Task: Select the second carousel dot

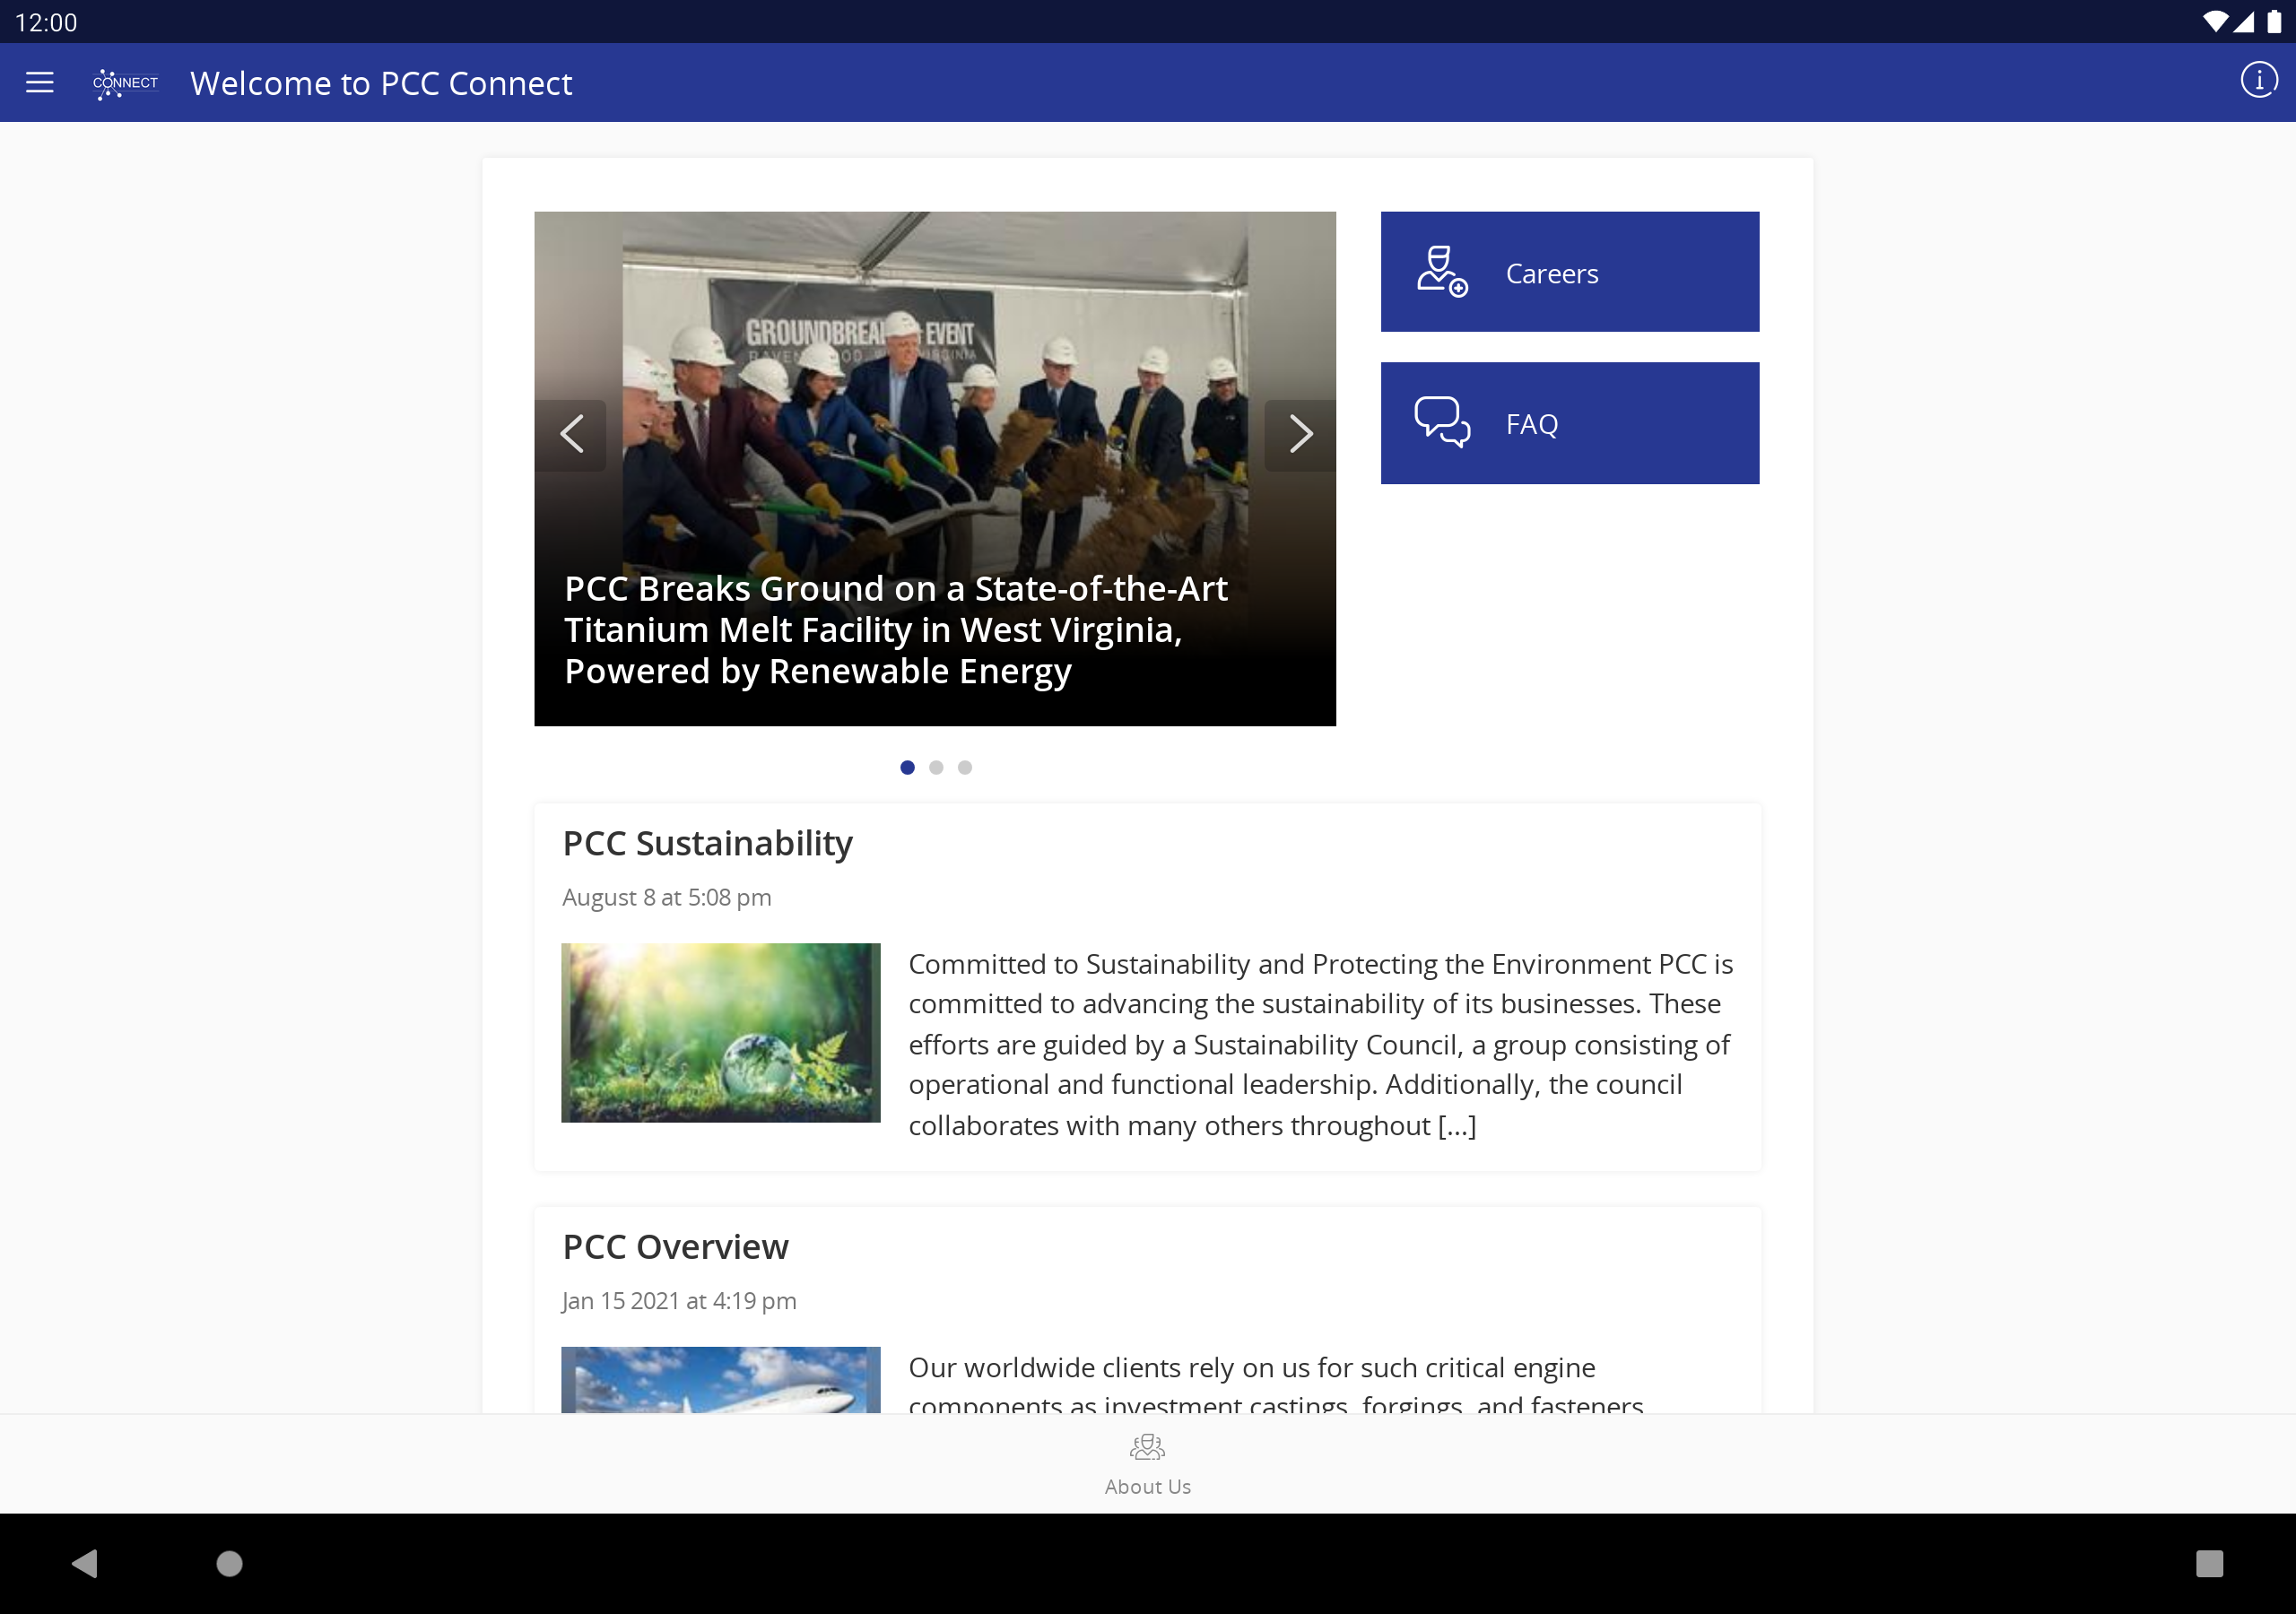Action: click(x=936, y=767)
